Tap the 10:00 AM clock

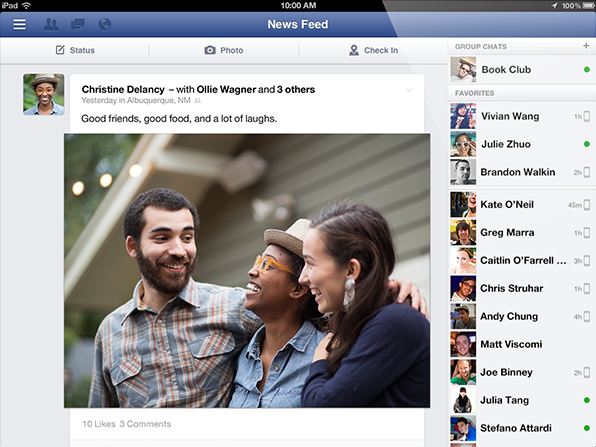[x=298, y=5]
